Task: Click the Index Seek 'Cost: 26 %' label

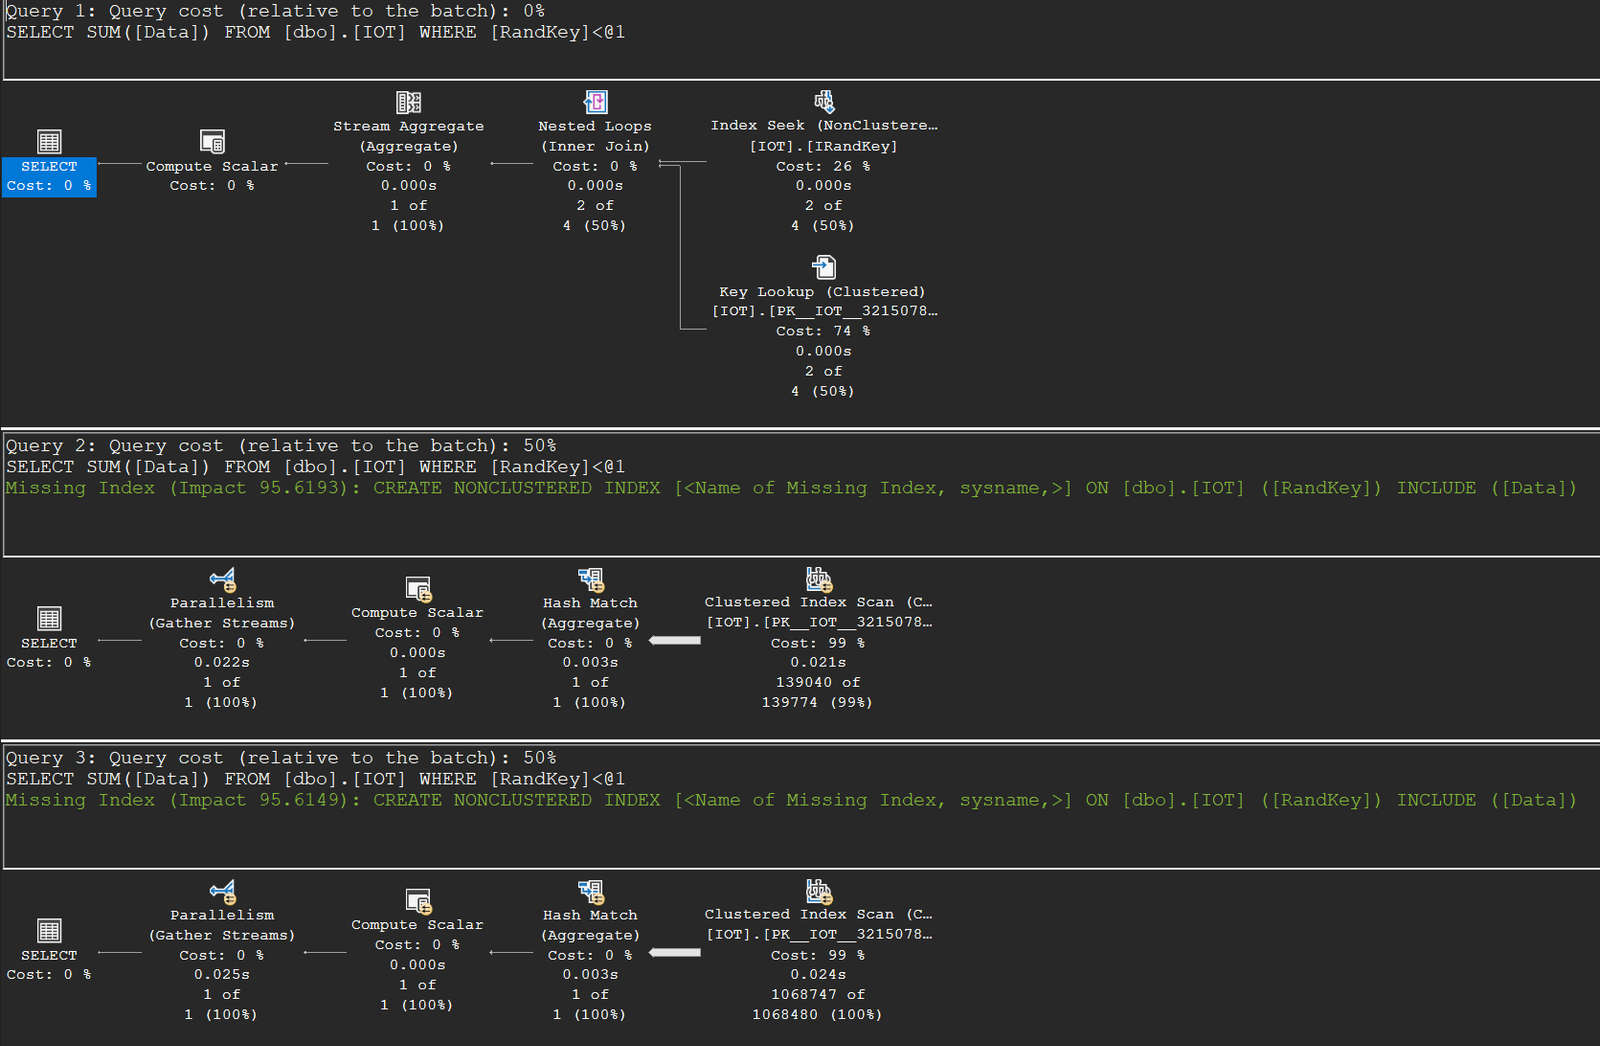Action: click(823, 166)
